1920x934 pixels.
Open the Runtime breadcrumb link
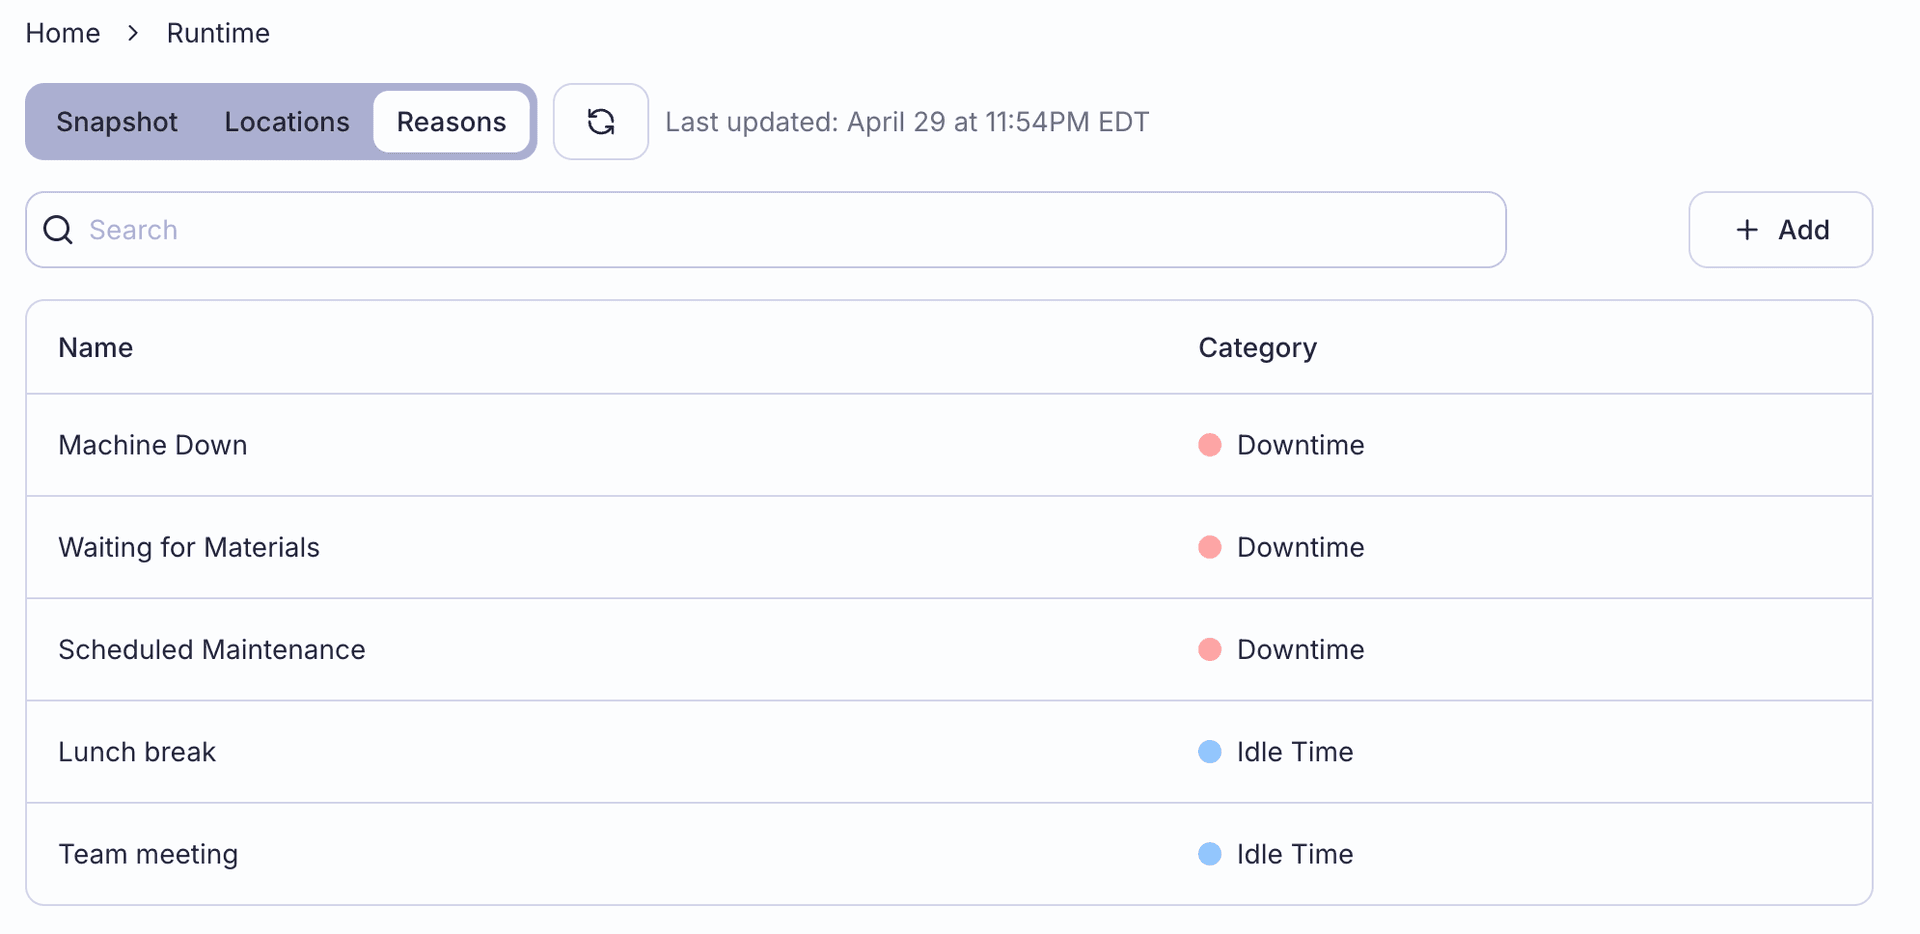[218, 33]
